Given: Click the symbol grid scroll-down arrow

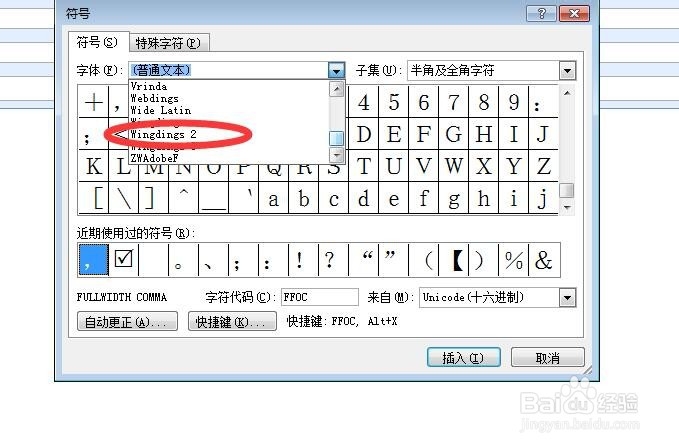Looking at the screenshot, I should (x=567, y=208).
